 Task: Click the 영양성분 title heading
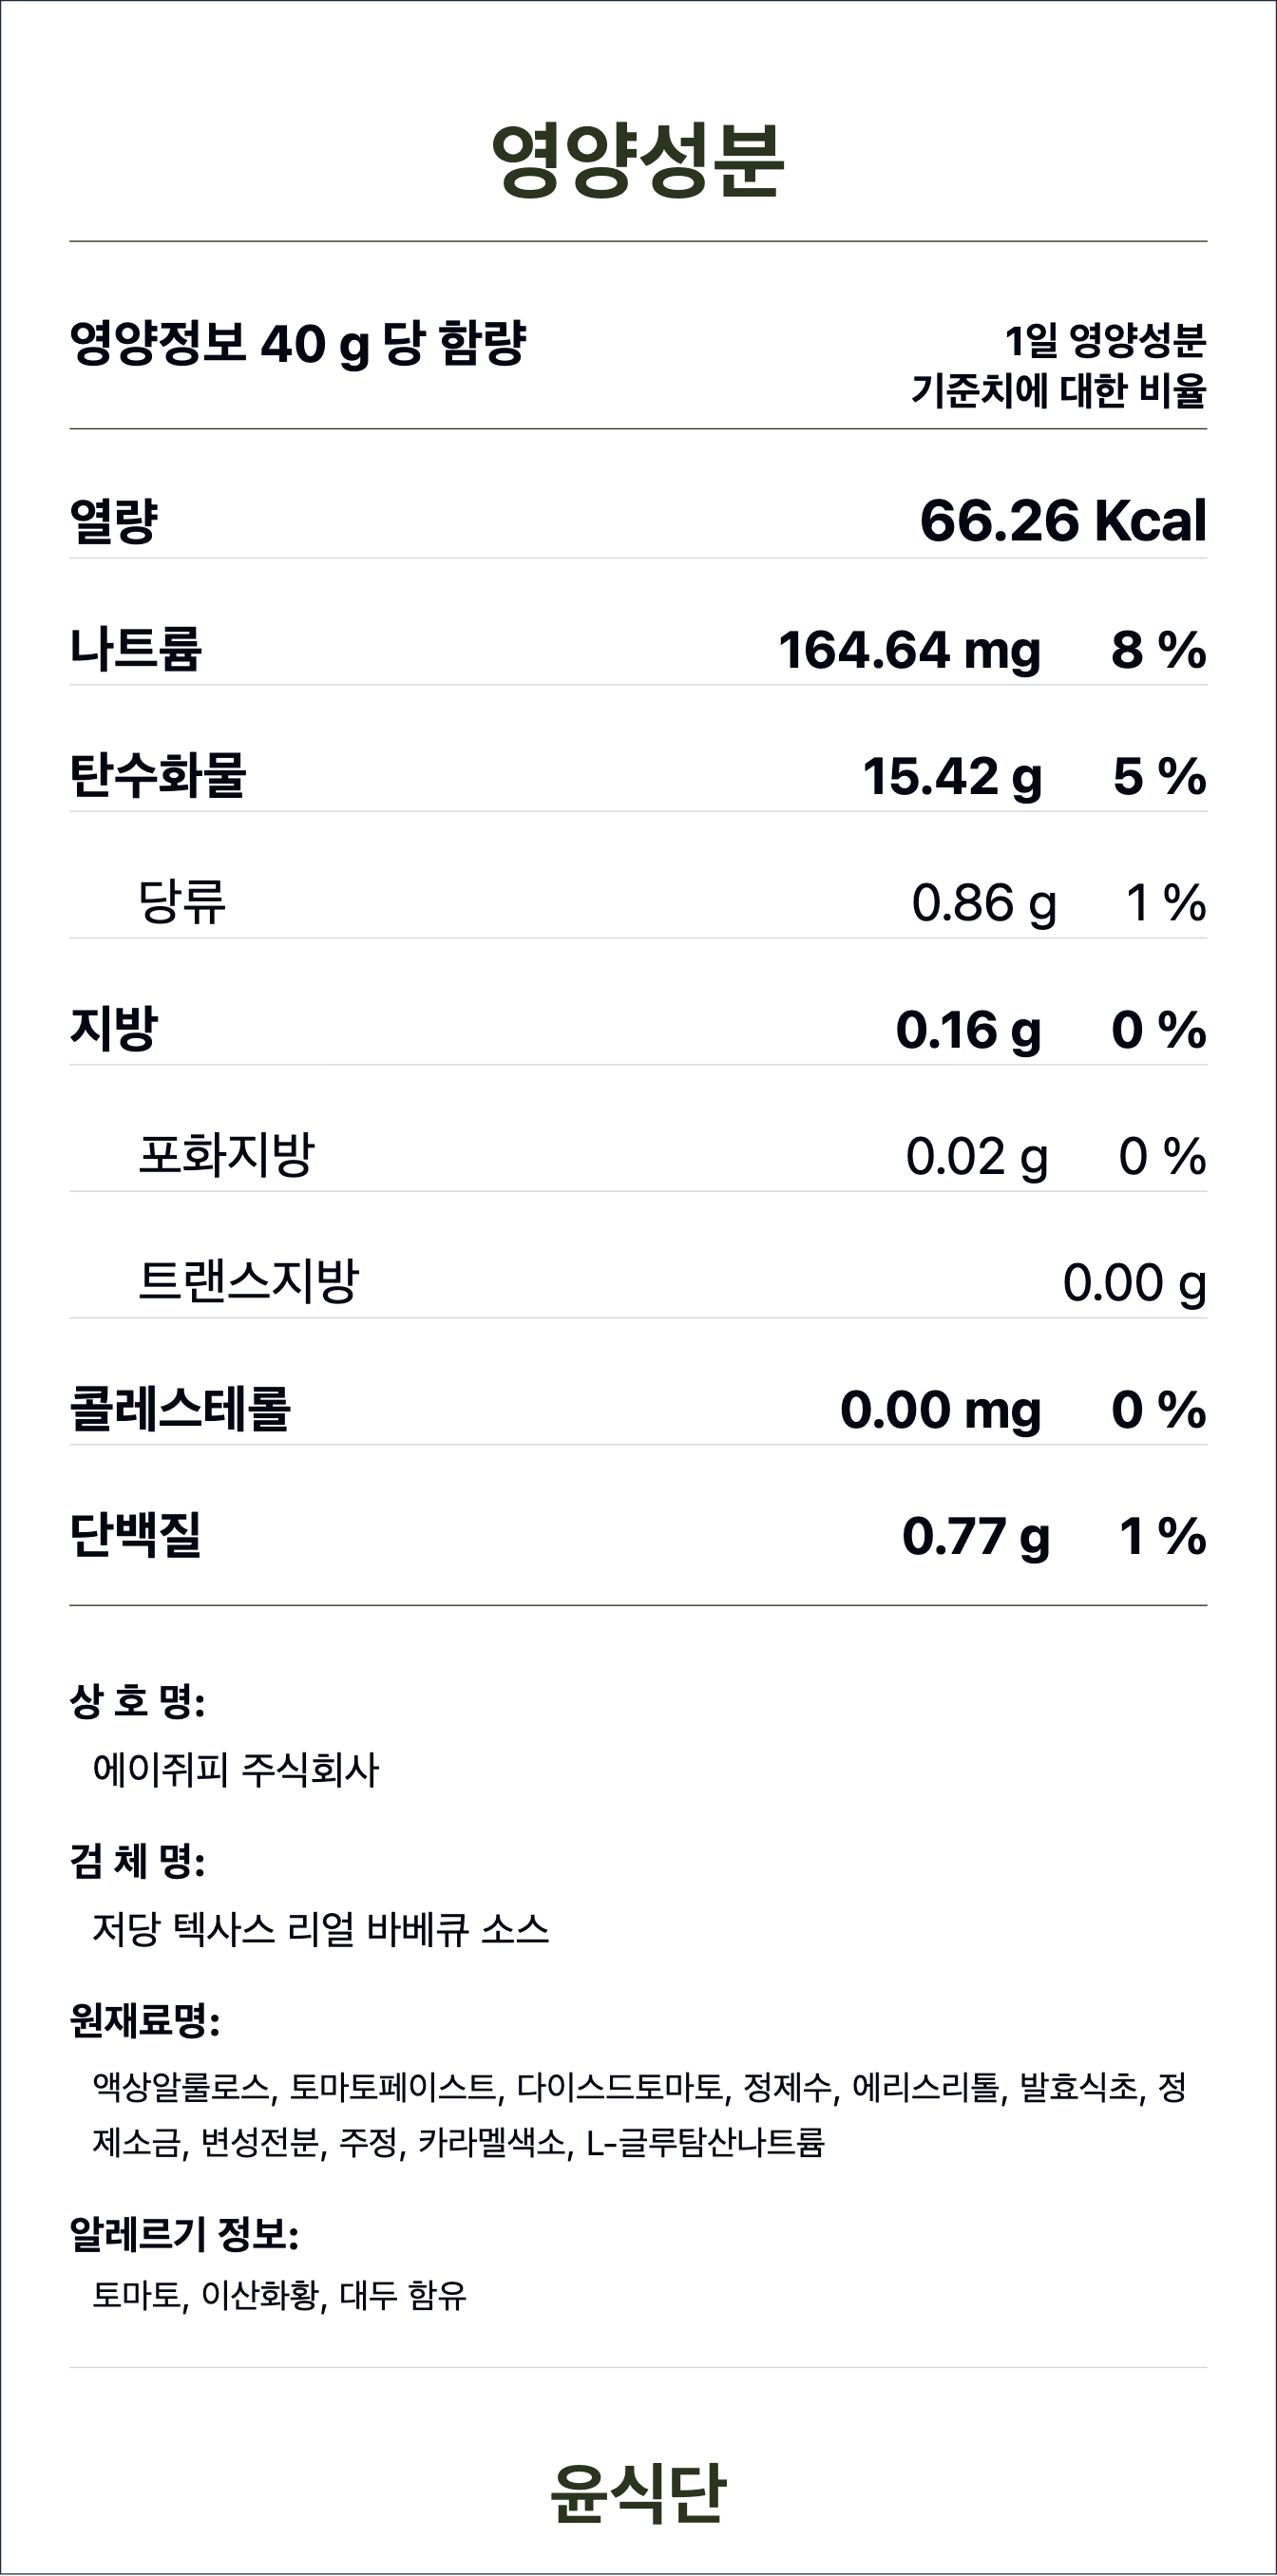(x=638, y=160)
